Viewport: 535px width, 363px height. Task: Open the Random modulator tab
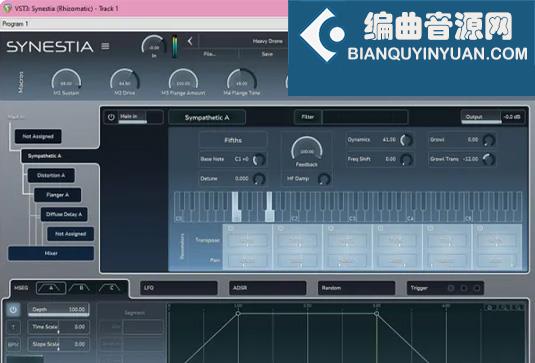[x=356, y=288]
